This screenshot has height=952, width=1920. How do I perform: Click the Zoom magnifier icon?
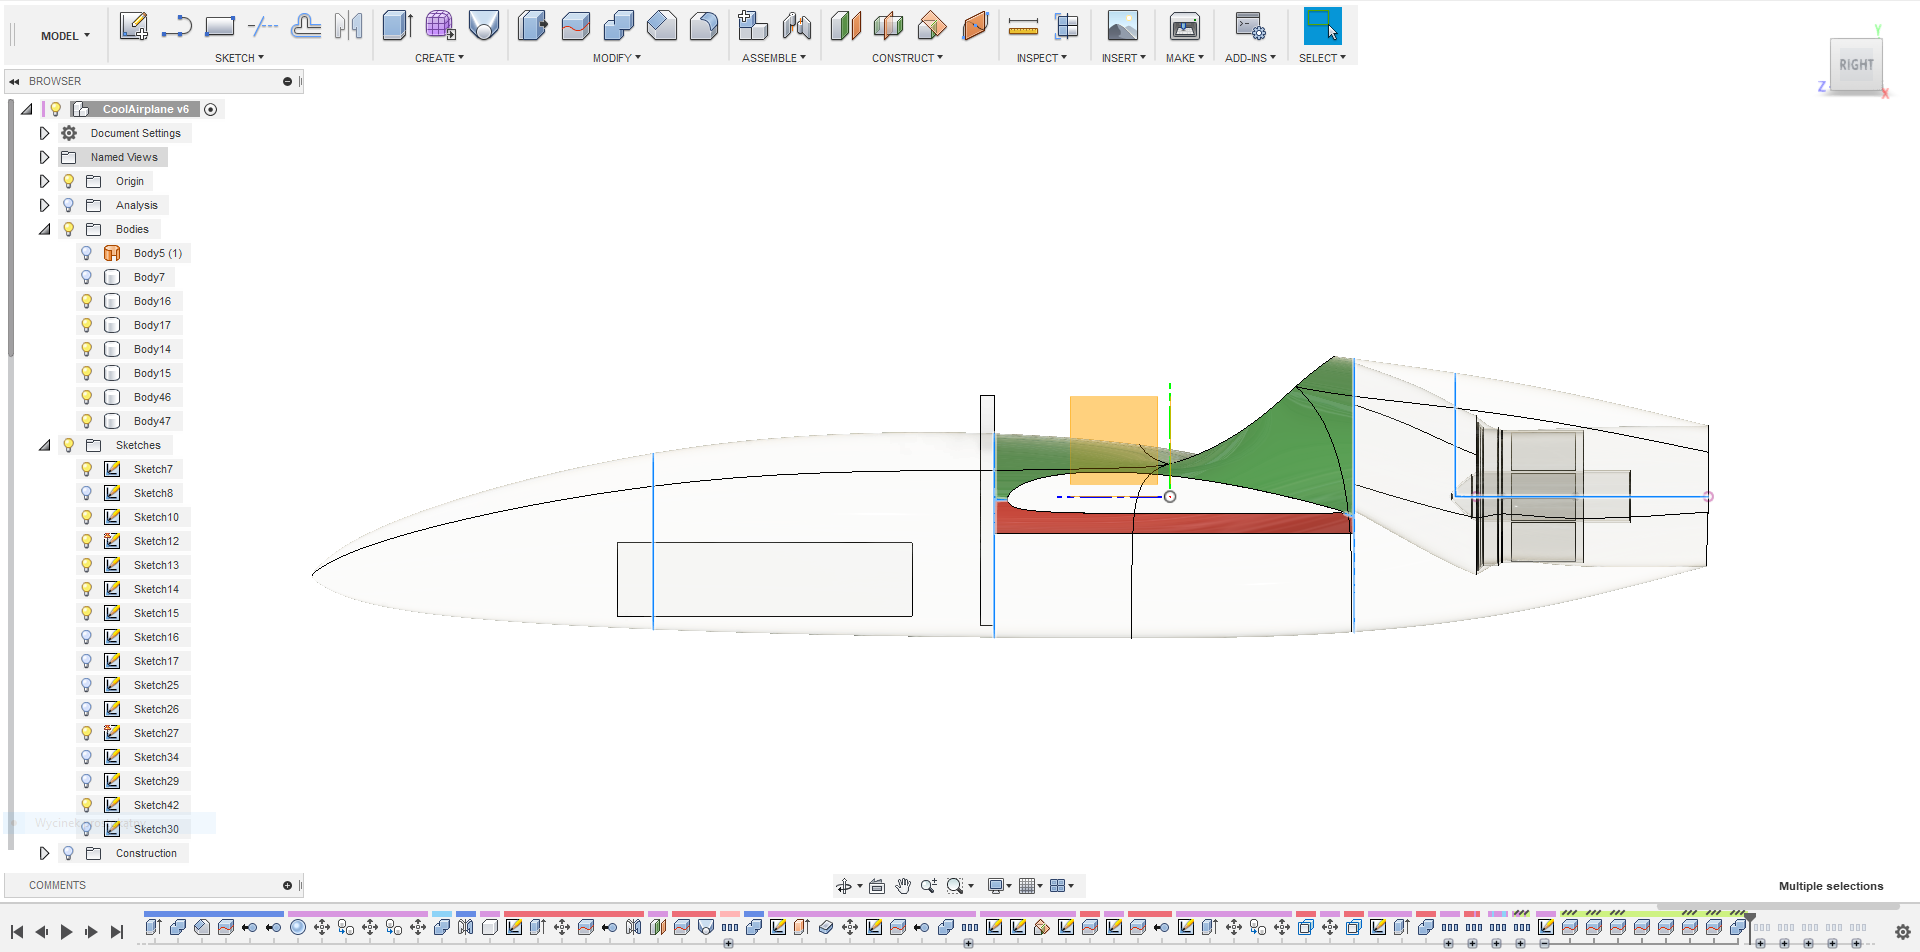(x=929, y=886)
